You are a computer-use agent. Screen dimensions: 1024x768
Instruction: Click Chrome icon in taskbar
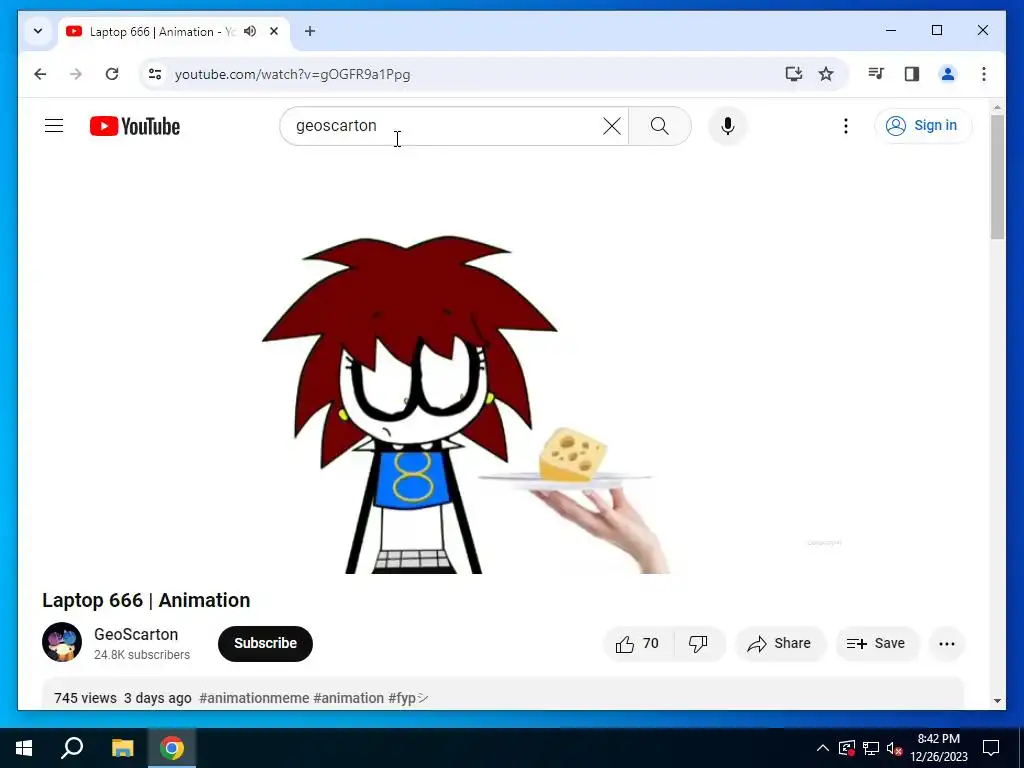172,748
